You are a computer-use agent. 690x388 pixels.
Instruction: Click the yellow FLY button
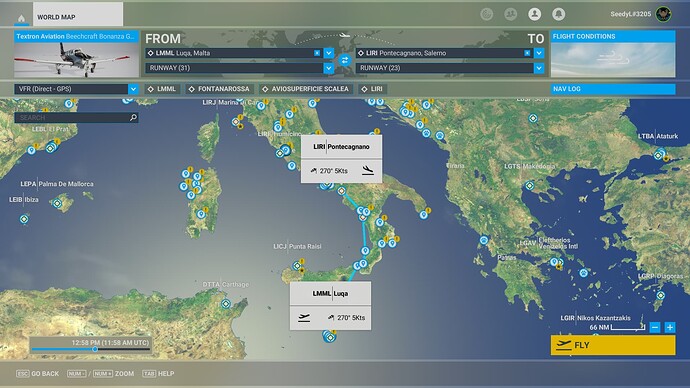pyautogui.click(x=613, y=345)
